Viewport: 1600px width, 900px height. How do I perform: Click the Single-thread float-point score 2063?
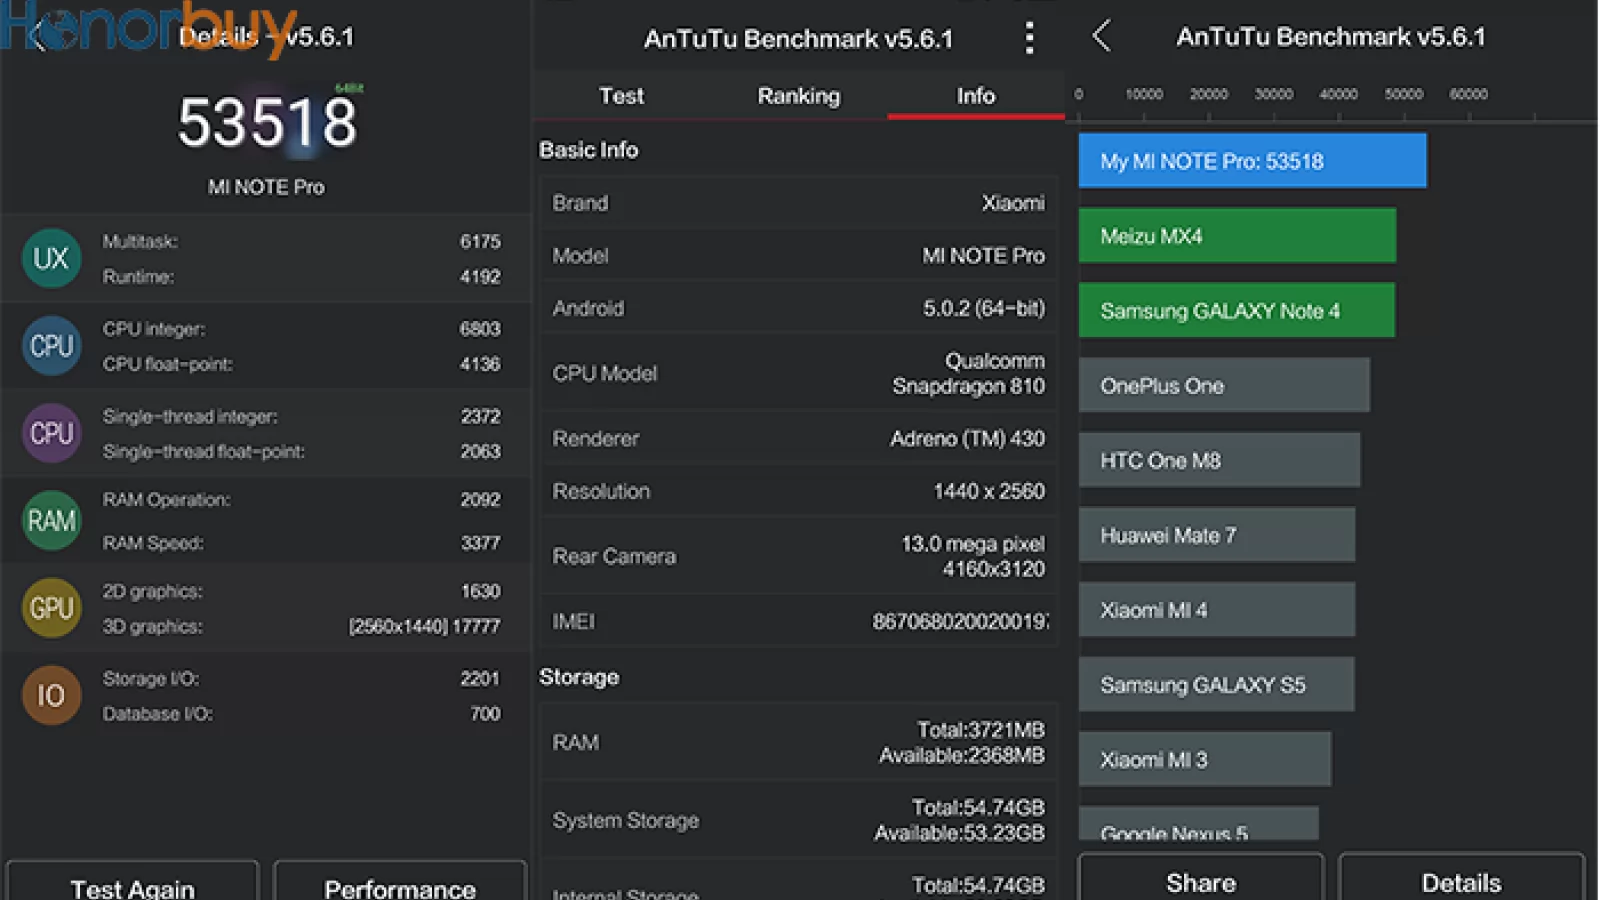[x=480, y=451]
